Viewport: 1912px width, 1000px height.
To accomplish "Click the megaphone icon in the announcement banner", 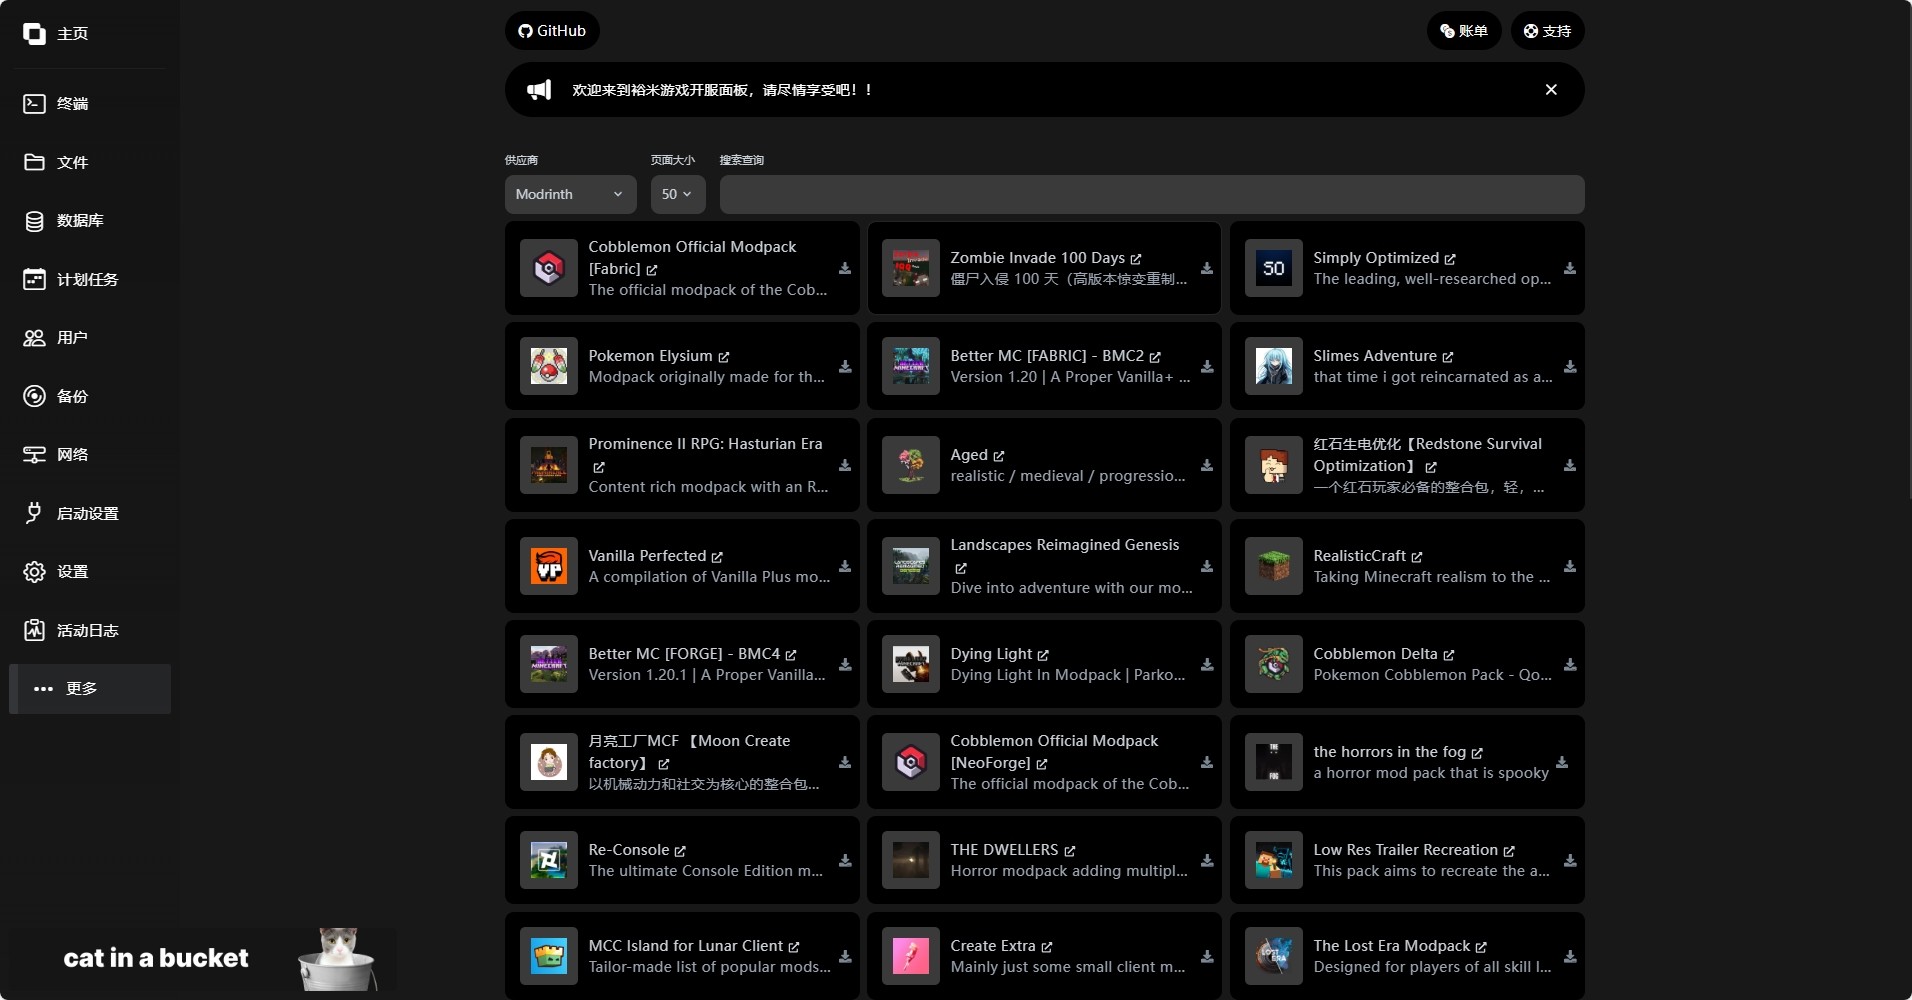I will tap(539, 90).
